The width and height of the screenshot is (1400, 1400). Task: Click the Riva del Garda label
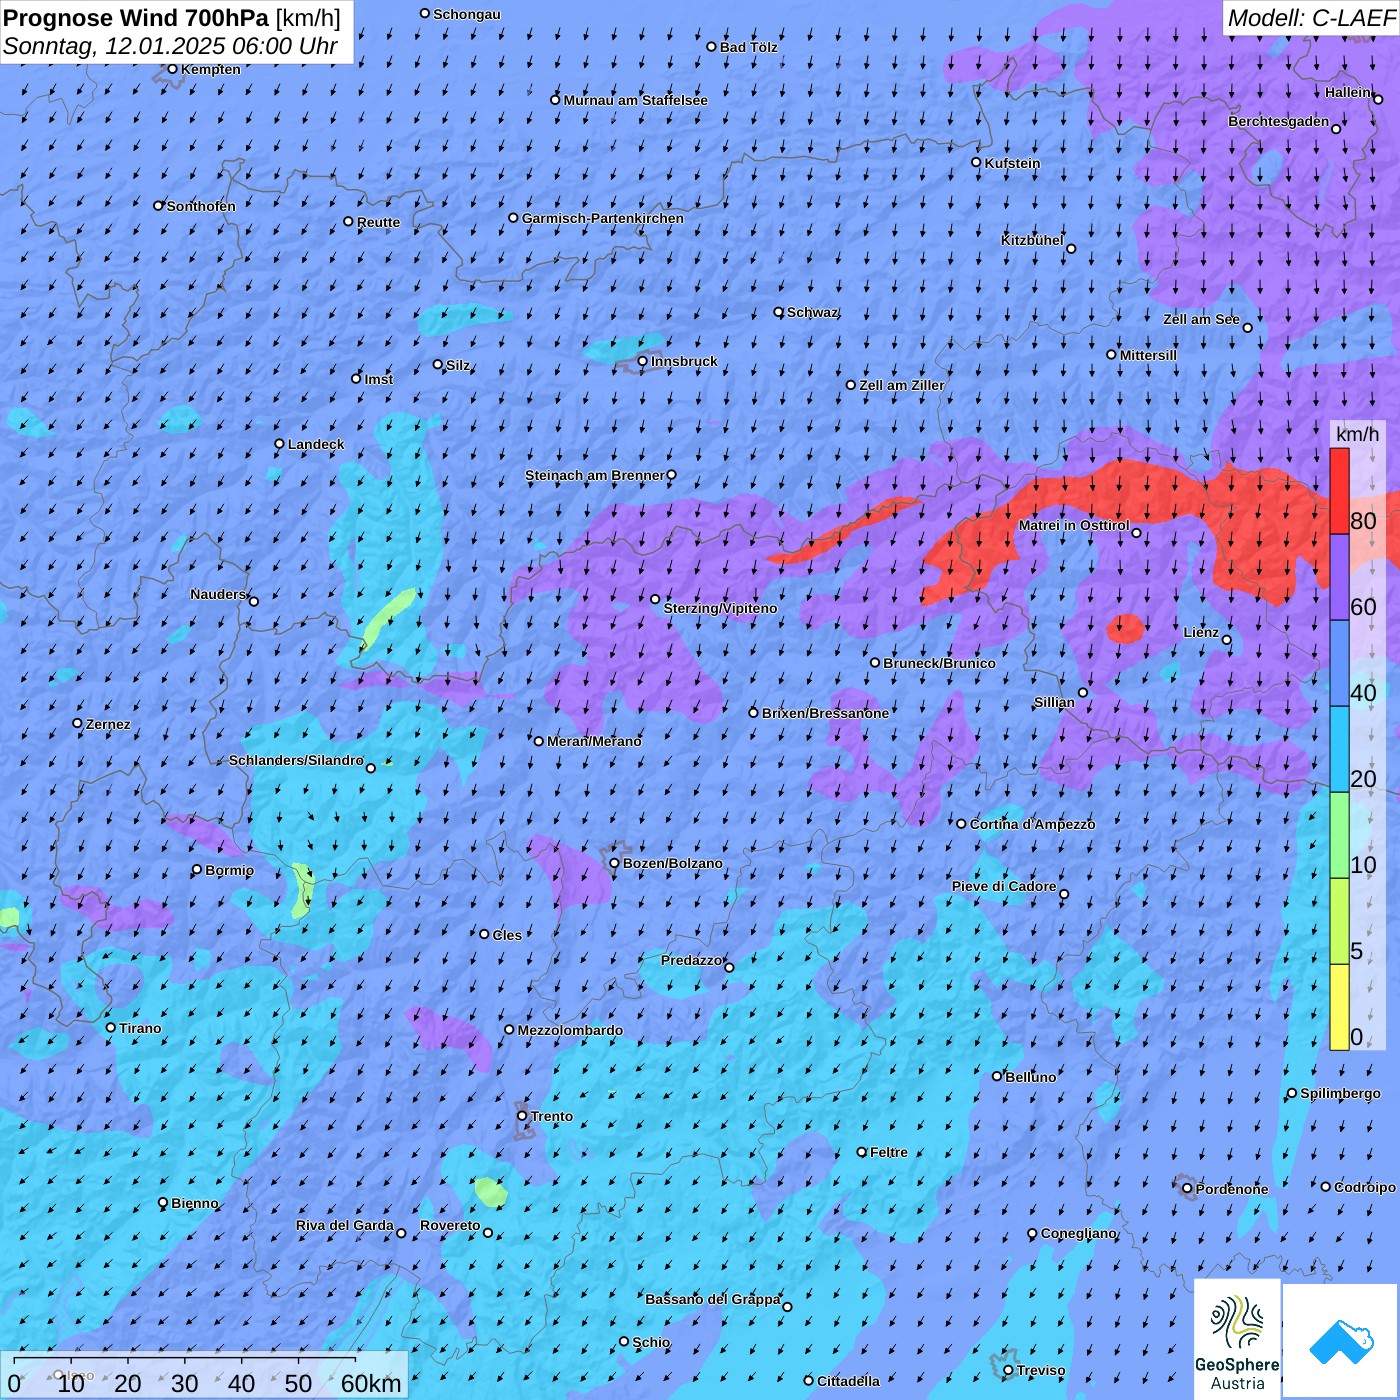345,1225
